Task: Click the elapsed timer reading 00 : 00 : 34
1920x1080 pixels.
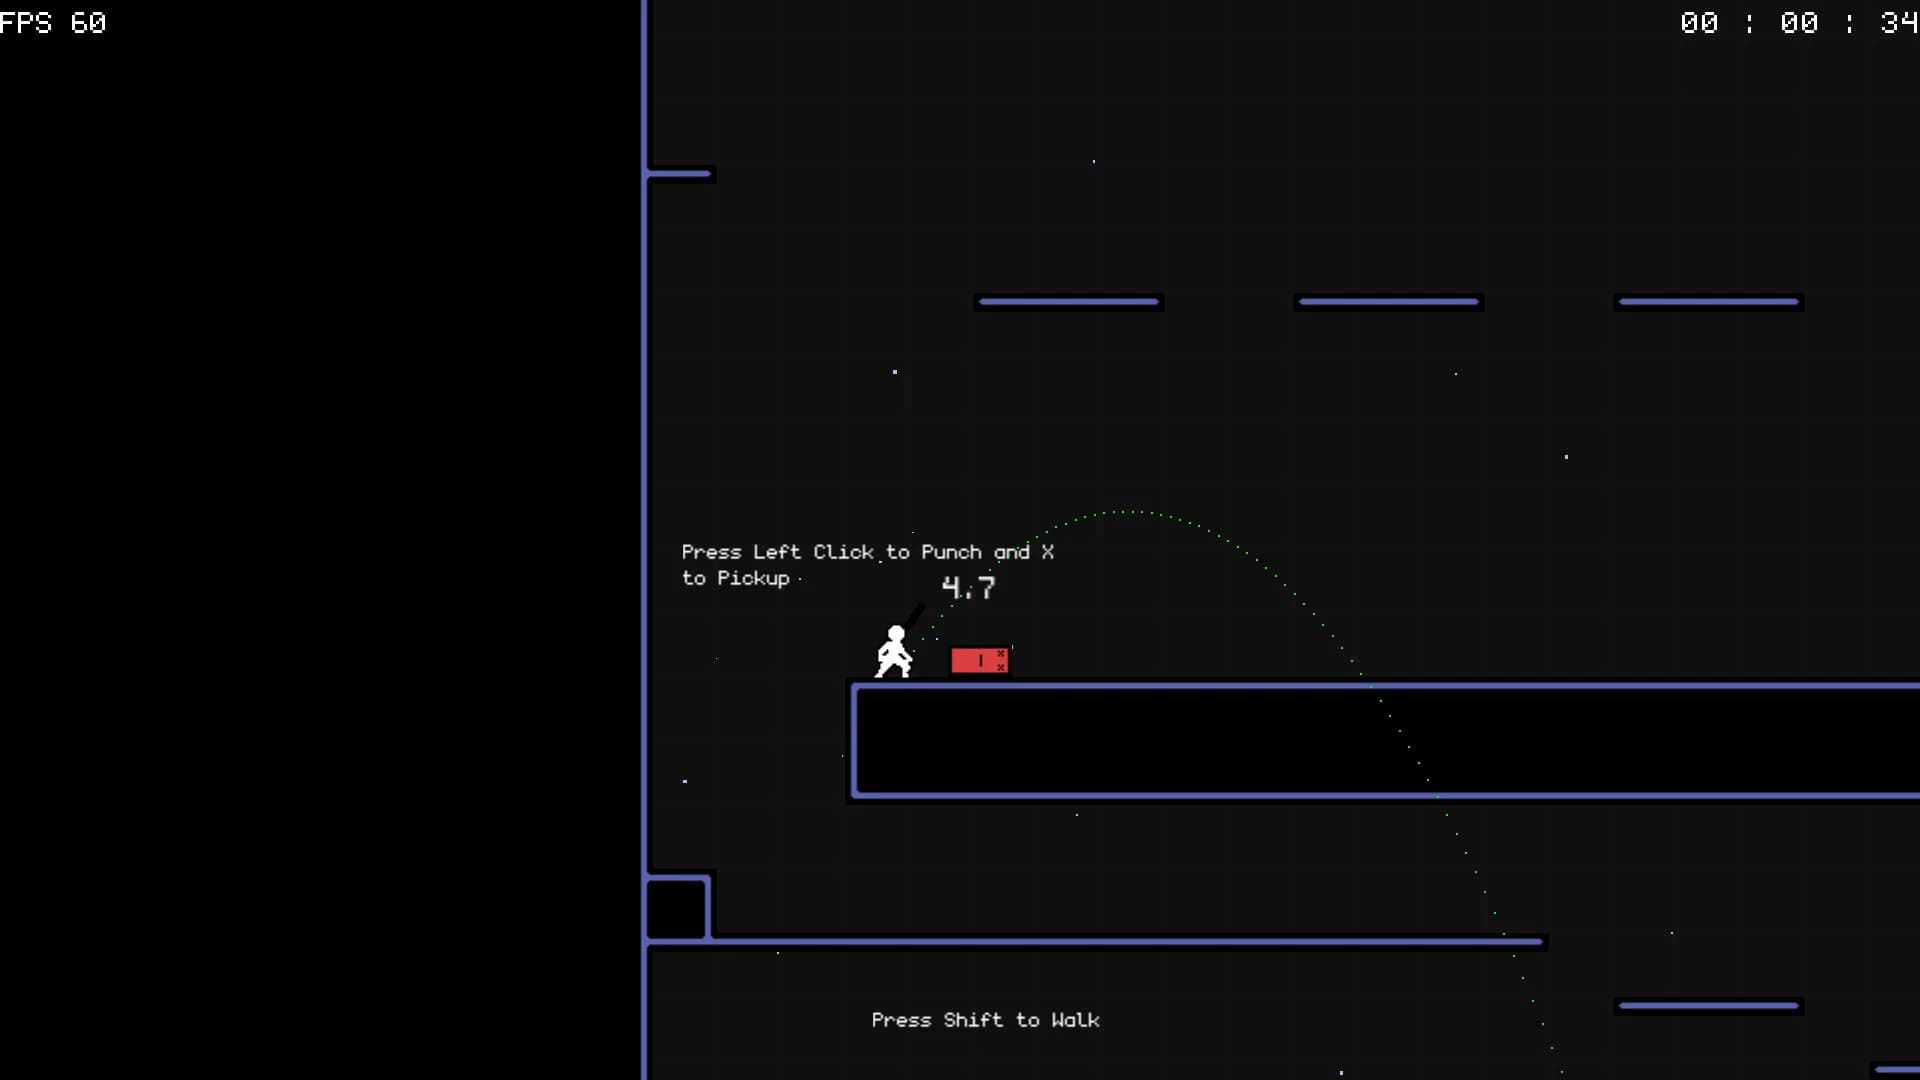Action: (x=1799, y=23)
